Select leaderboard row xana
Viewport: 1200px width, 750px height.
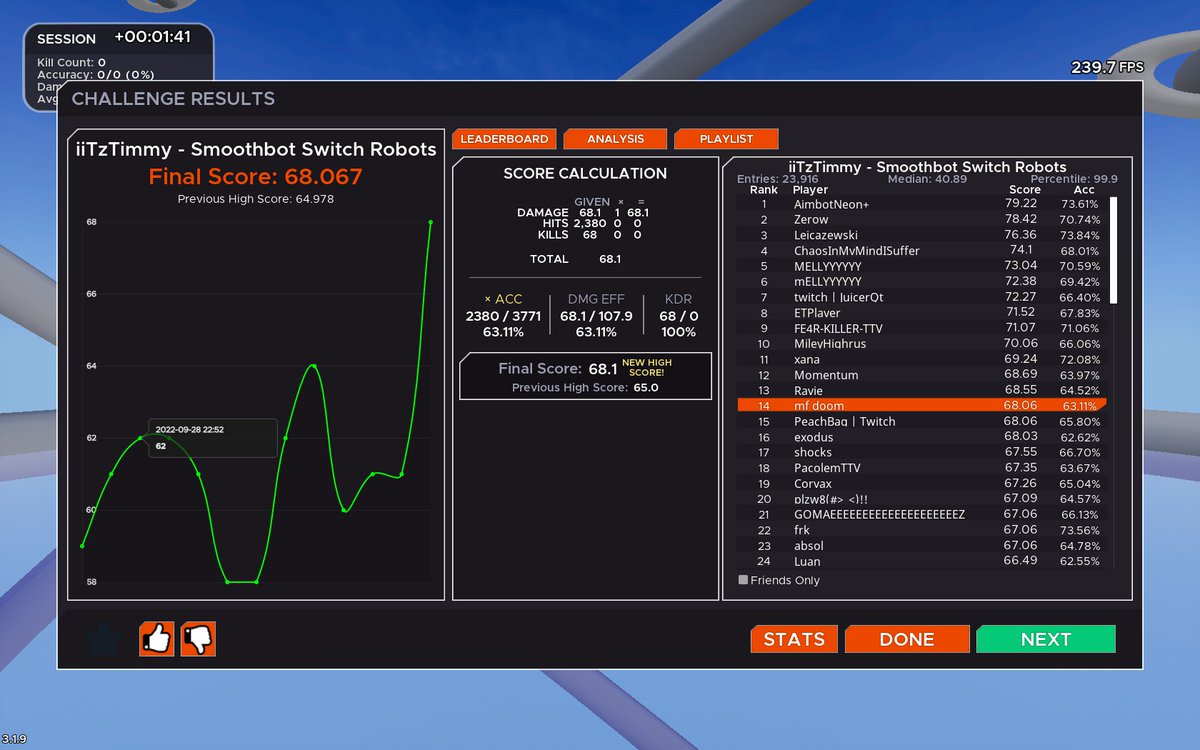(923, 359)
